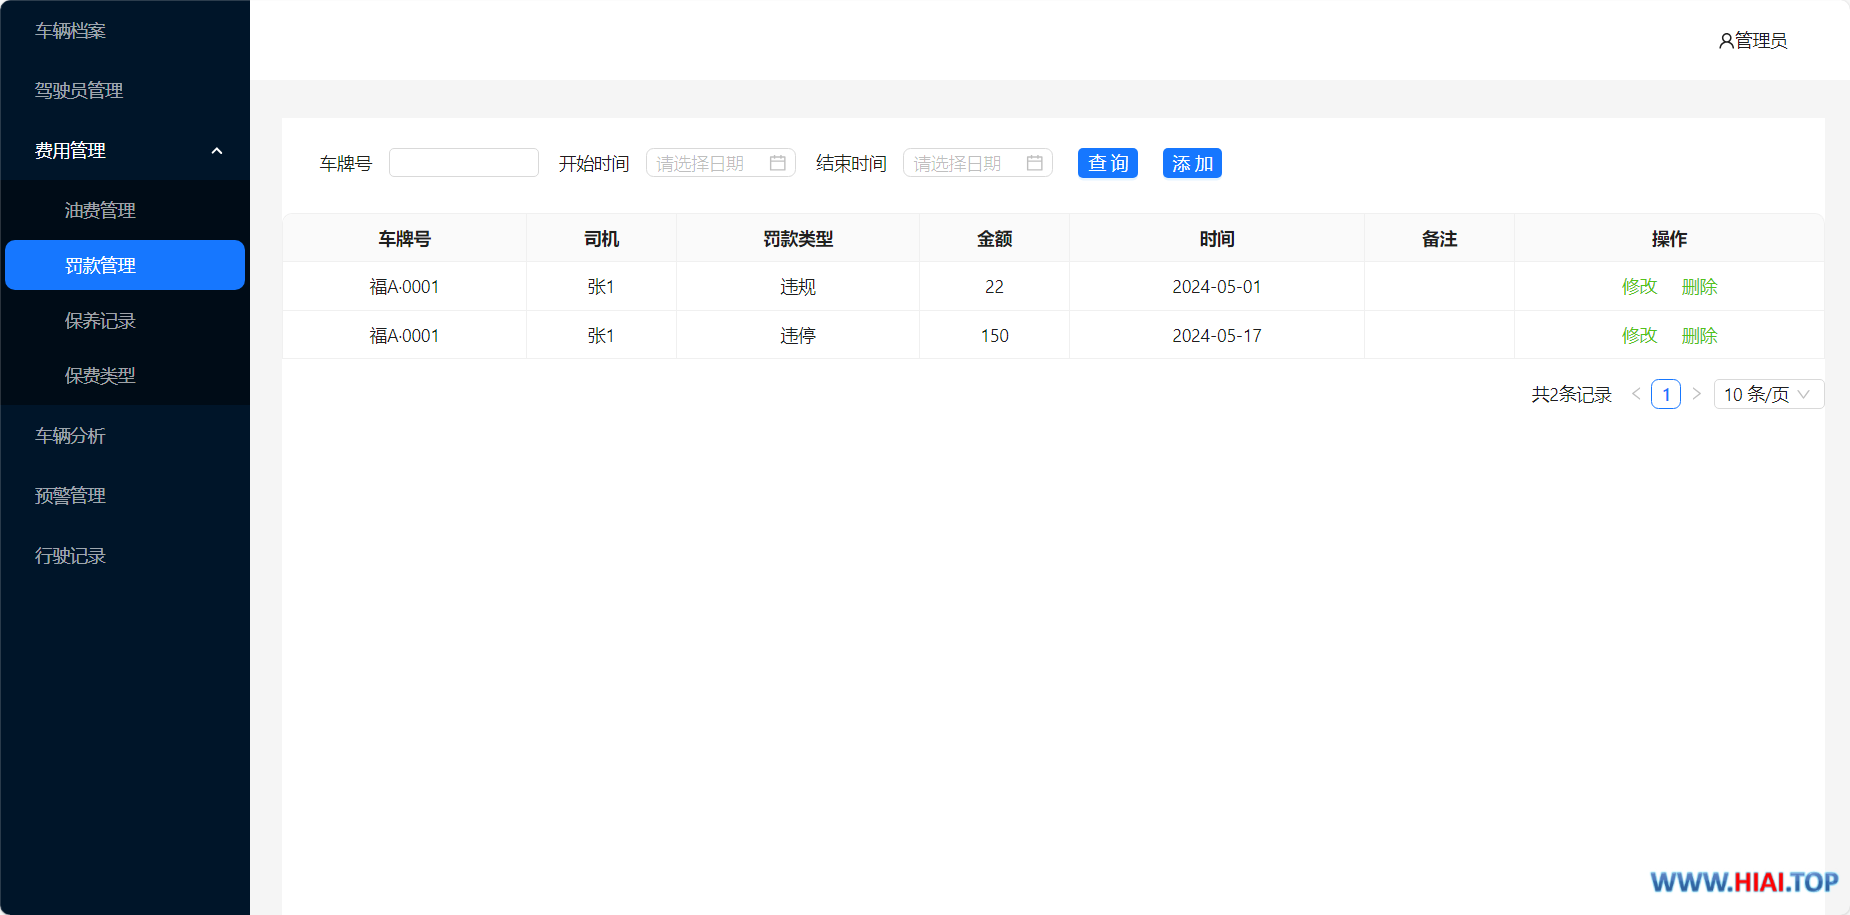
Task: Click the 罚款类型 column header
Action: [x=798, y=239]
